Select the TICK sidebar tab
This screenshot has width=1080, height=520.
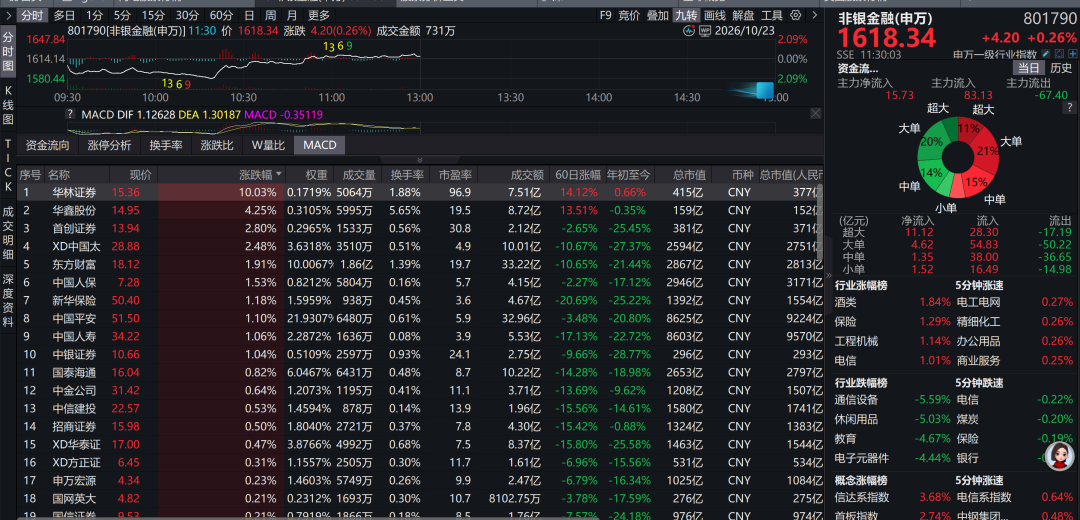8,166
